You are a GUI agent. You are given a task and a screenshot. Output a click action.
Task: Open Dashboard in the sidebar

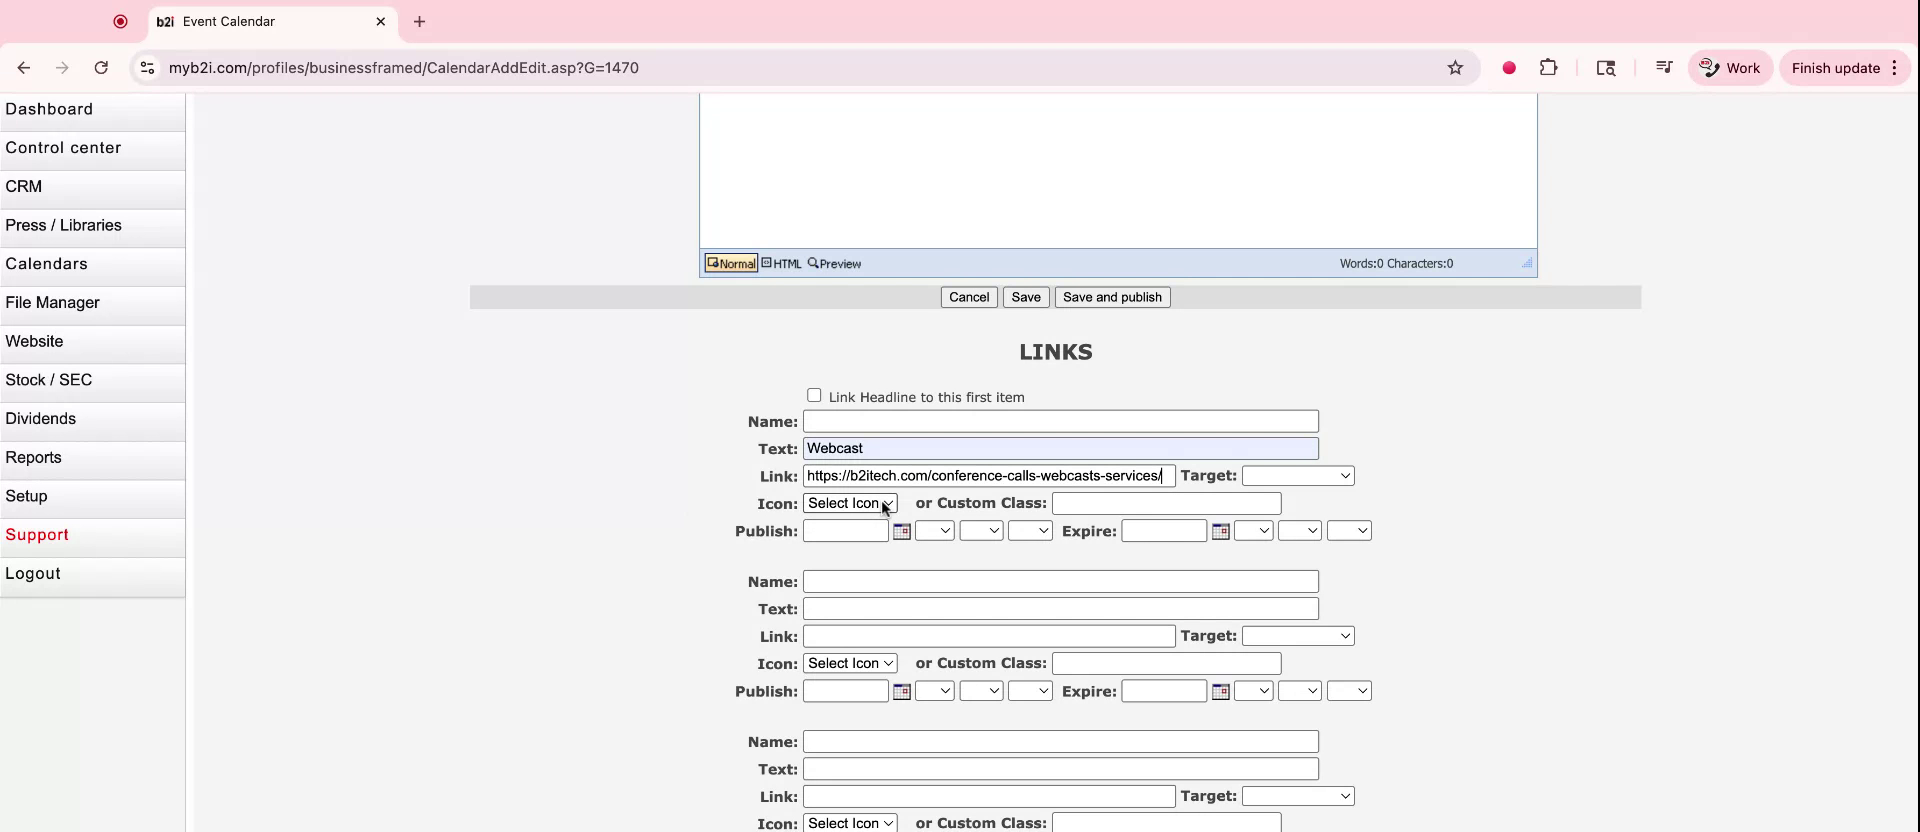[x=92, y=110]
